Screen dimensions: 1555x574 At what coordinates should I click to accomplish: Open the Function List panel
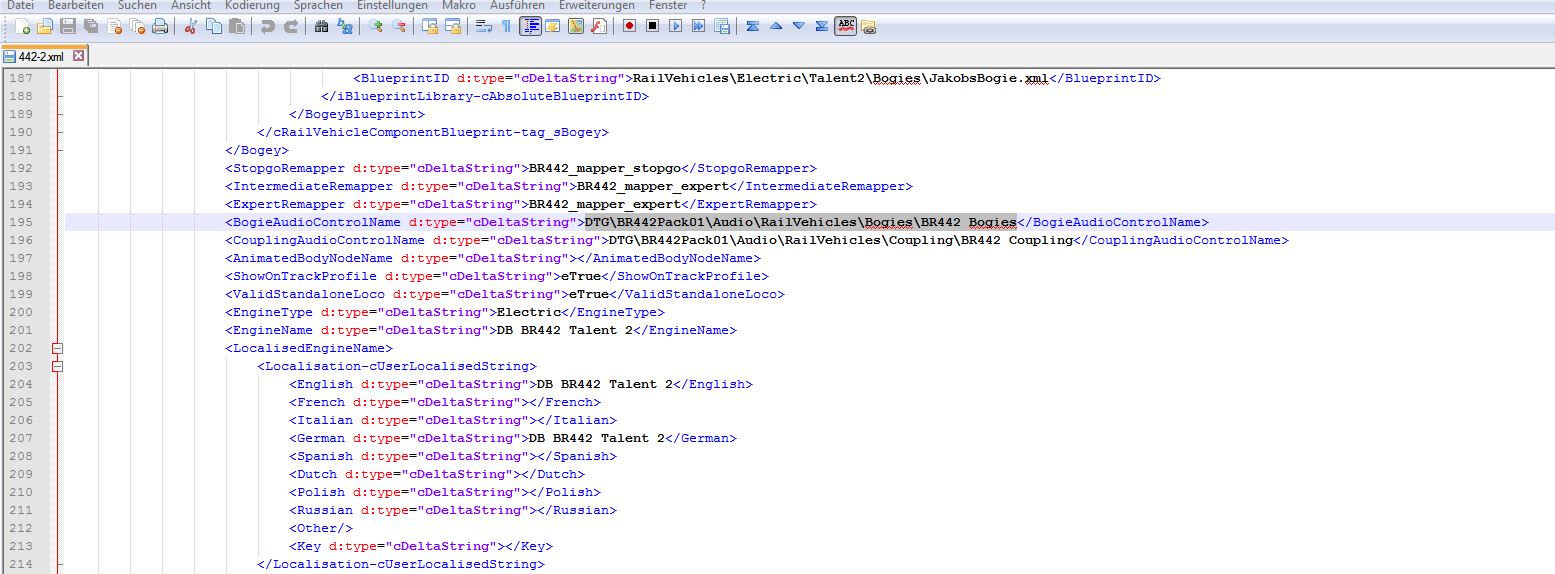coord(598,26)
